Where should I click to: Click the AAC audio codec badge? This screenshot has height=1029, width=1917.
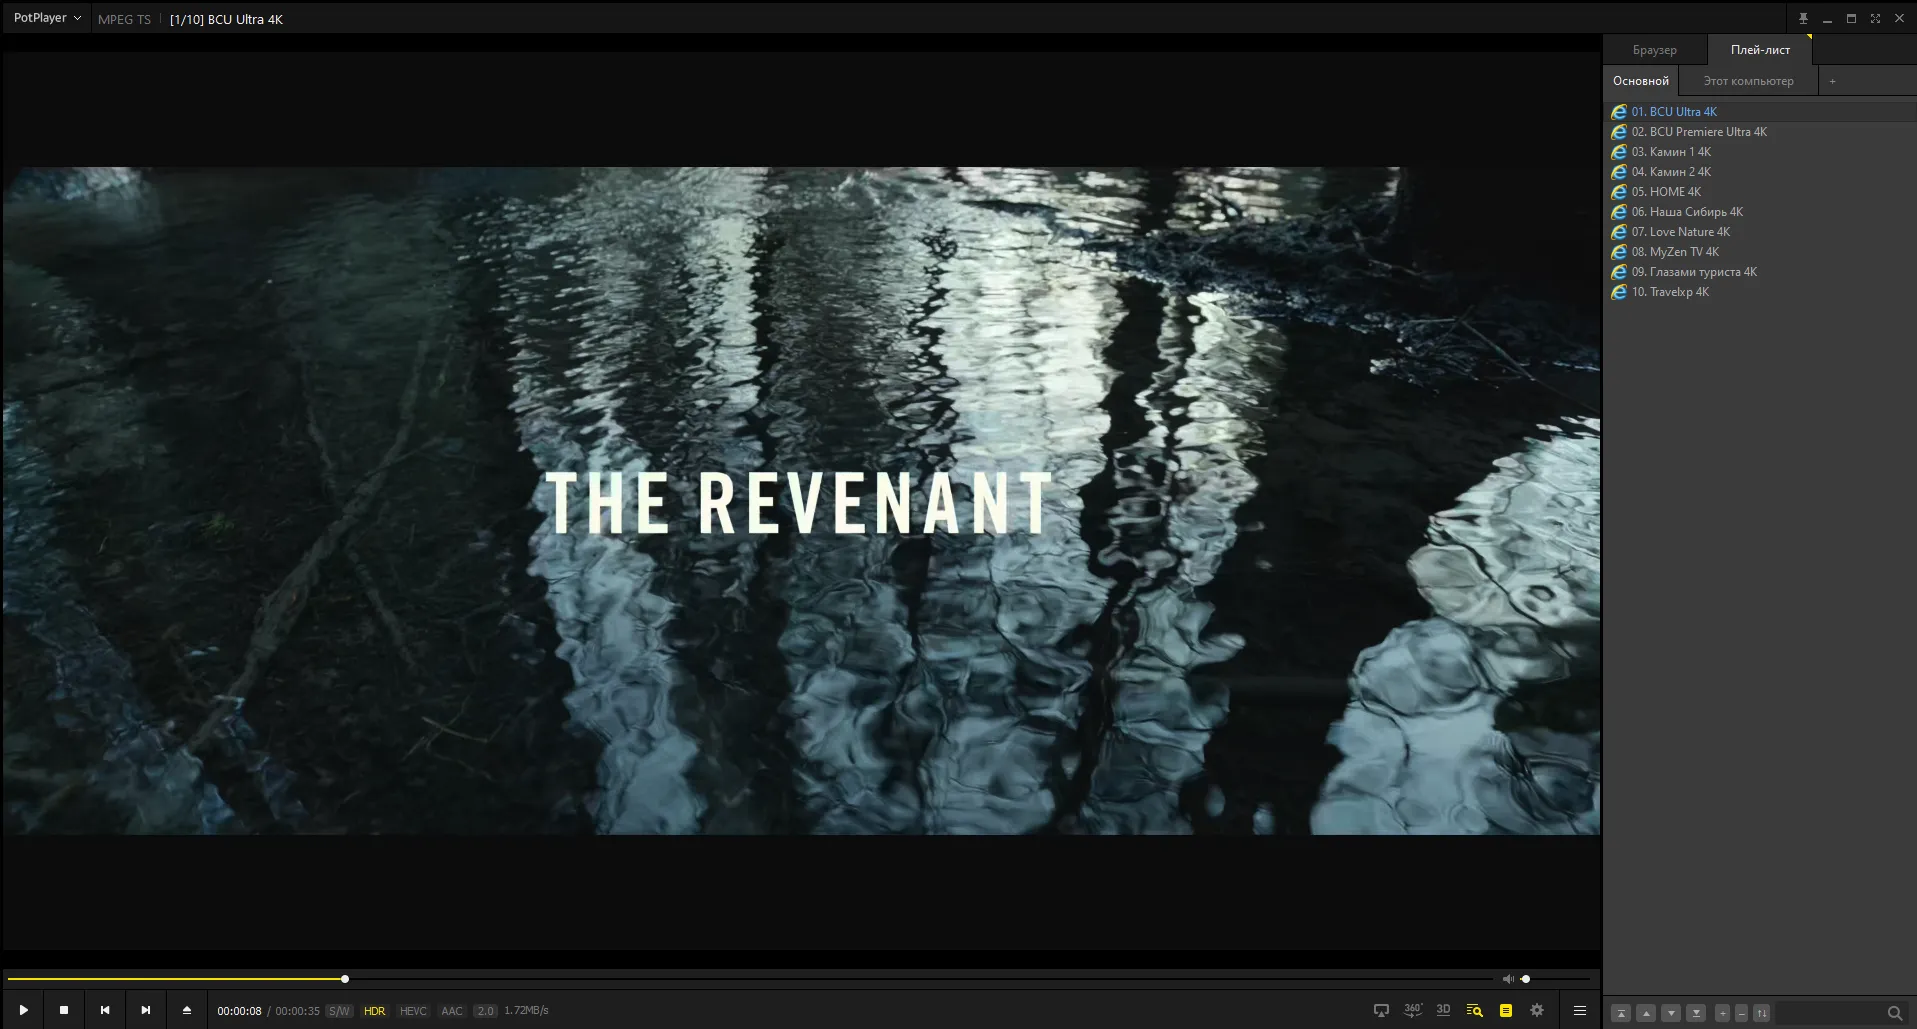coord(452,1011)
